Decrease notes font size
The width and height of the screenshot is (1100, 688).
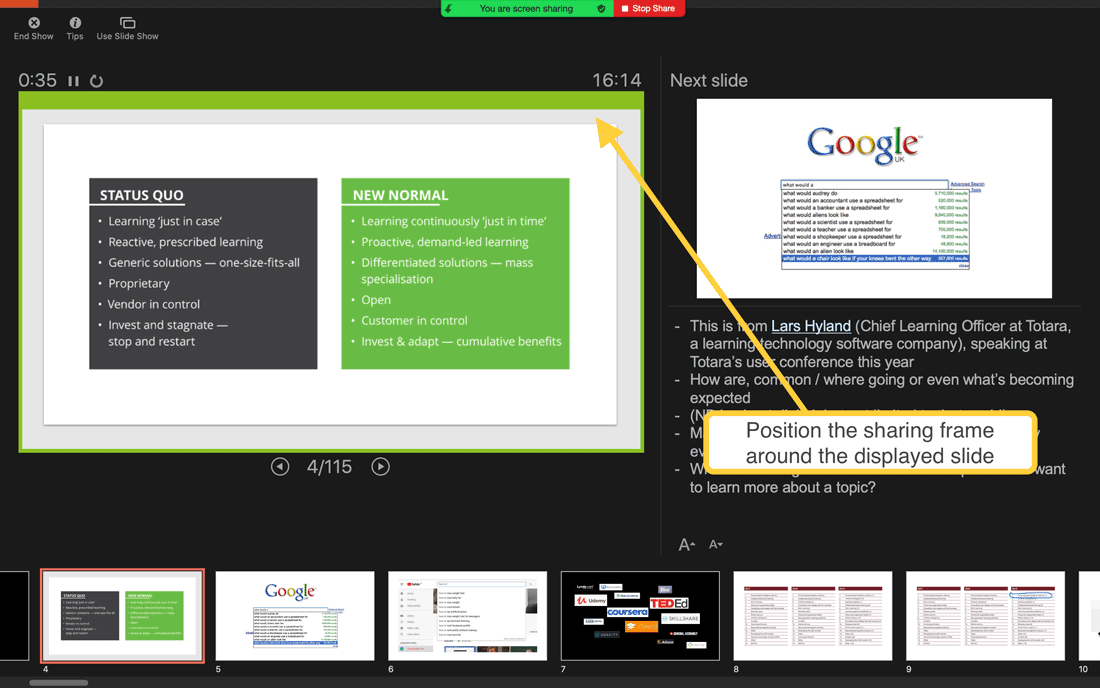[716, 544]
